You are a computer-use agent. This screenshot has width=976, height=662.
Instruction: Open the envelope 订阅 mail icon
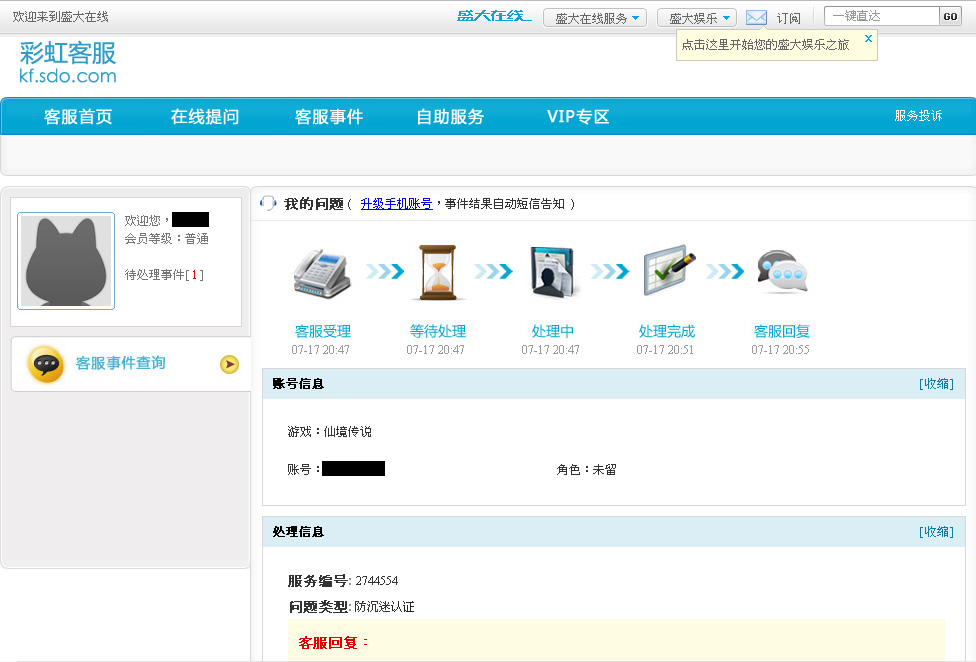coord(756,17)
